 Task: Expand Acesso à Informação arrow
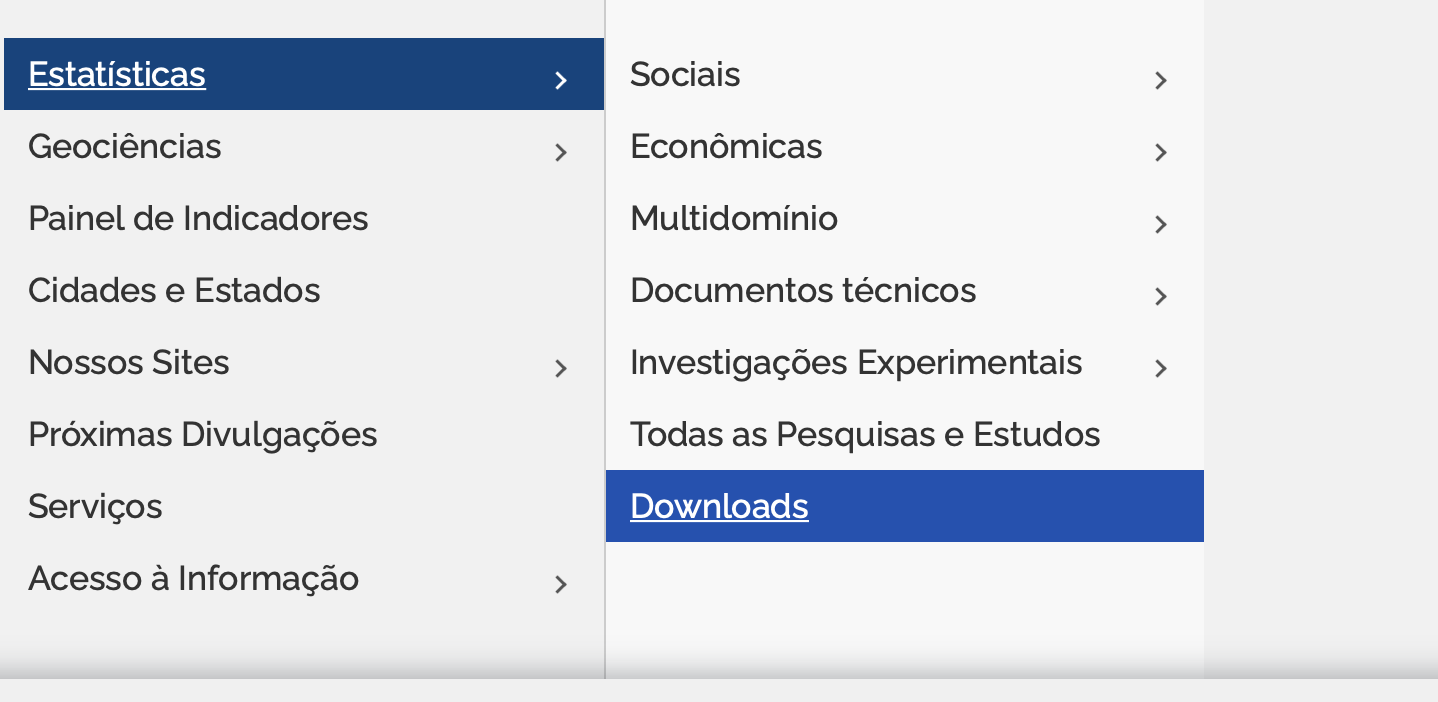[x=561, y=584]
